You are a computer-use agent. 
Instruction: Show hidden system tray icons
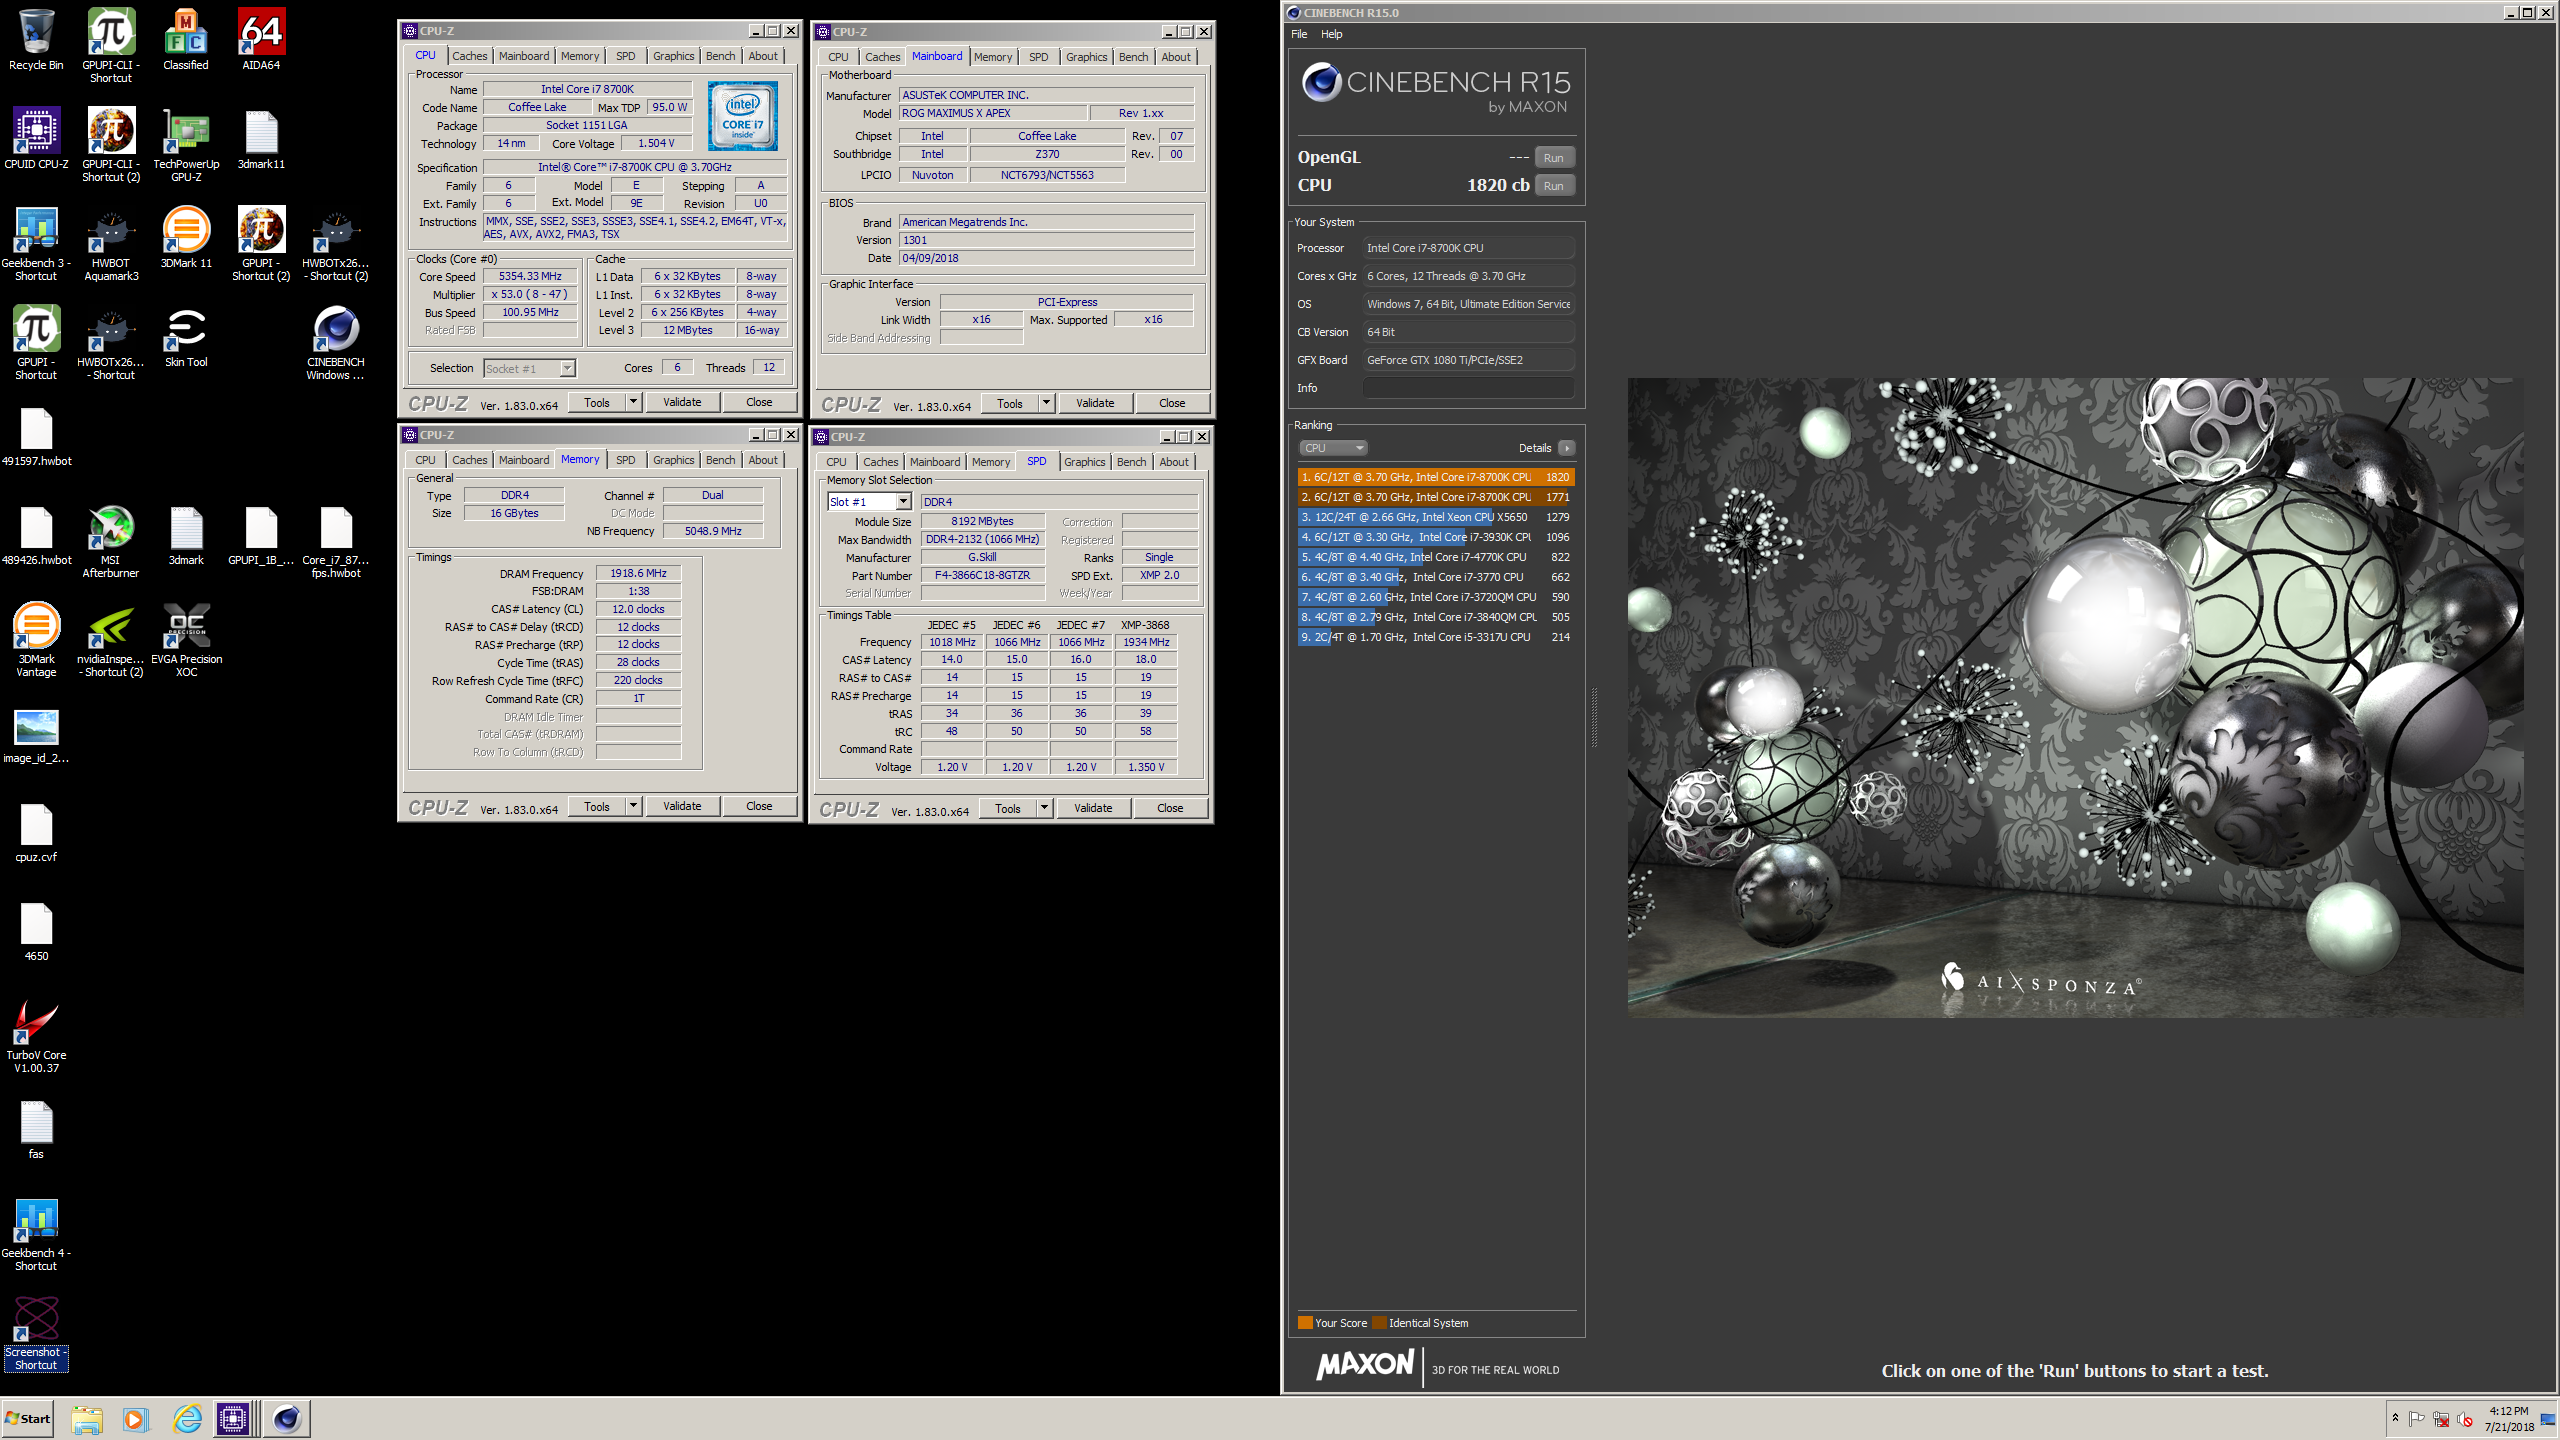pos(2395,1418)
